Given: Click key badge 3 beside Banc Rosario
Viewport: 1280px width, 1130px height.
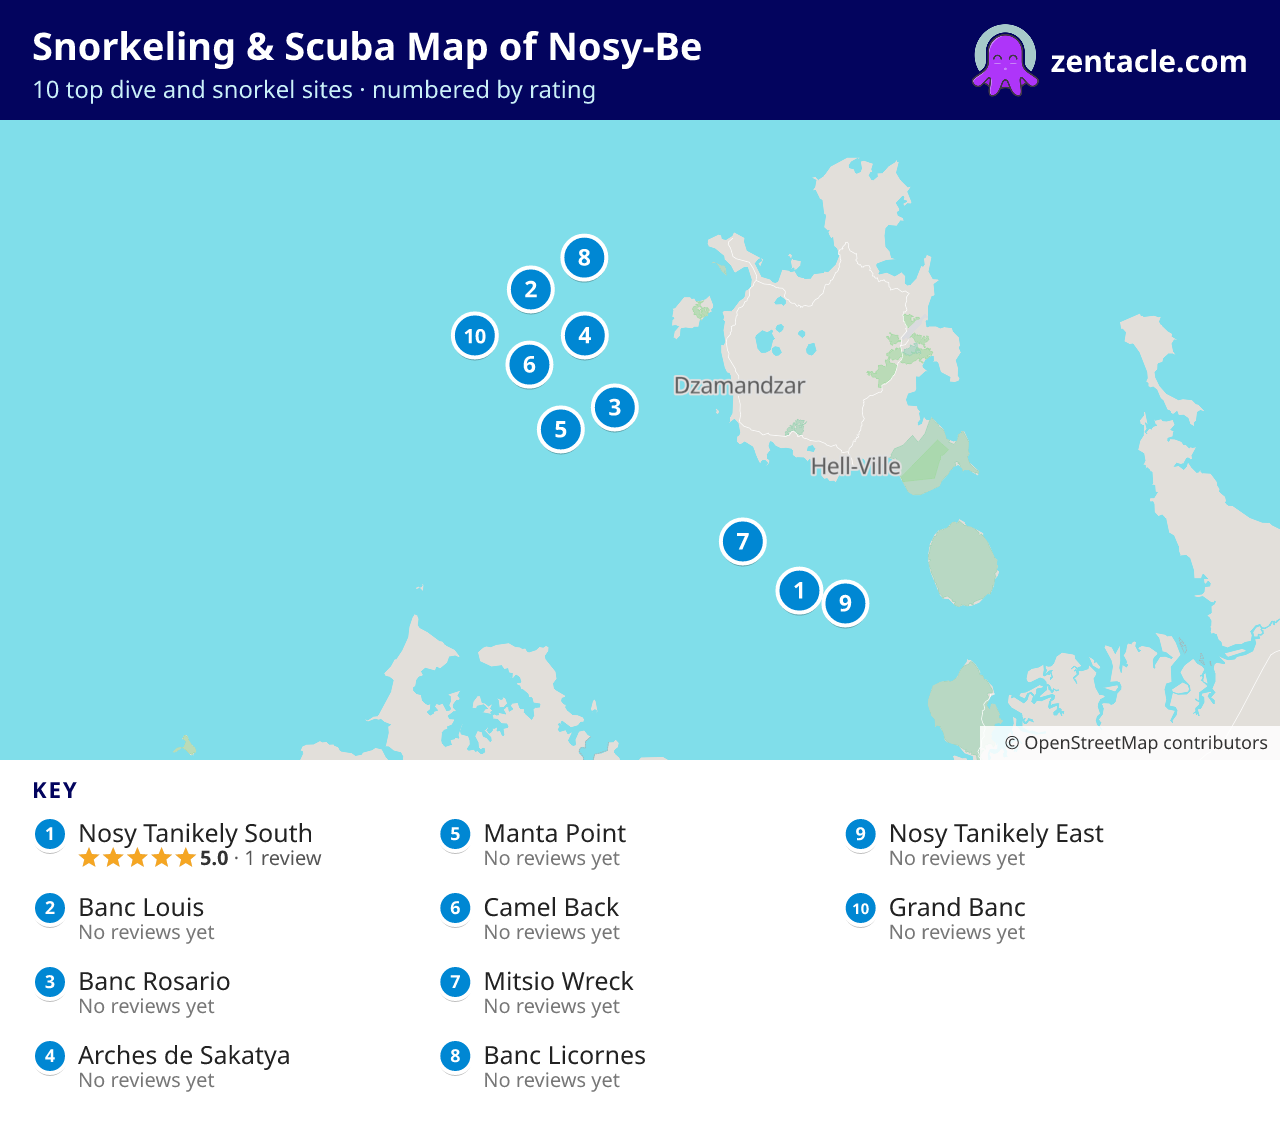Looking at the screenshot, I should click(x=50, y=982).
